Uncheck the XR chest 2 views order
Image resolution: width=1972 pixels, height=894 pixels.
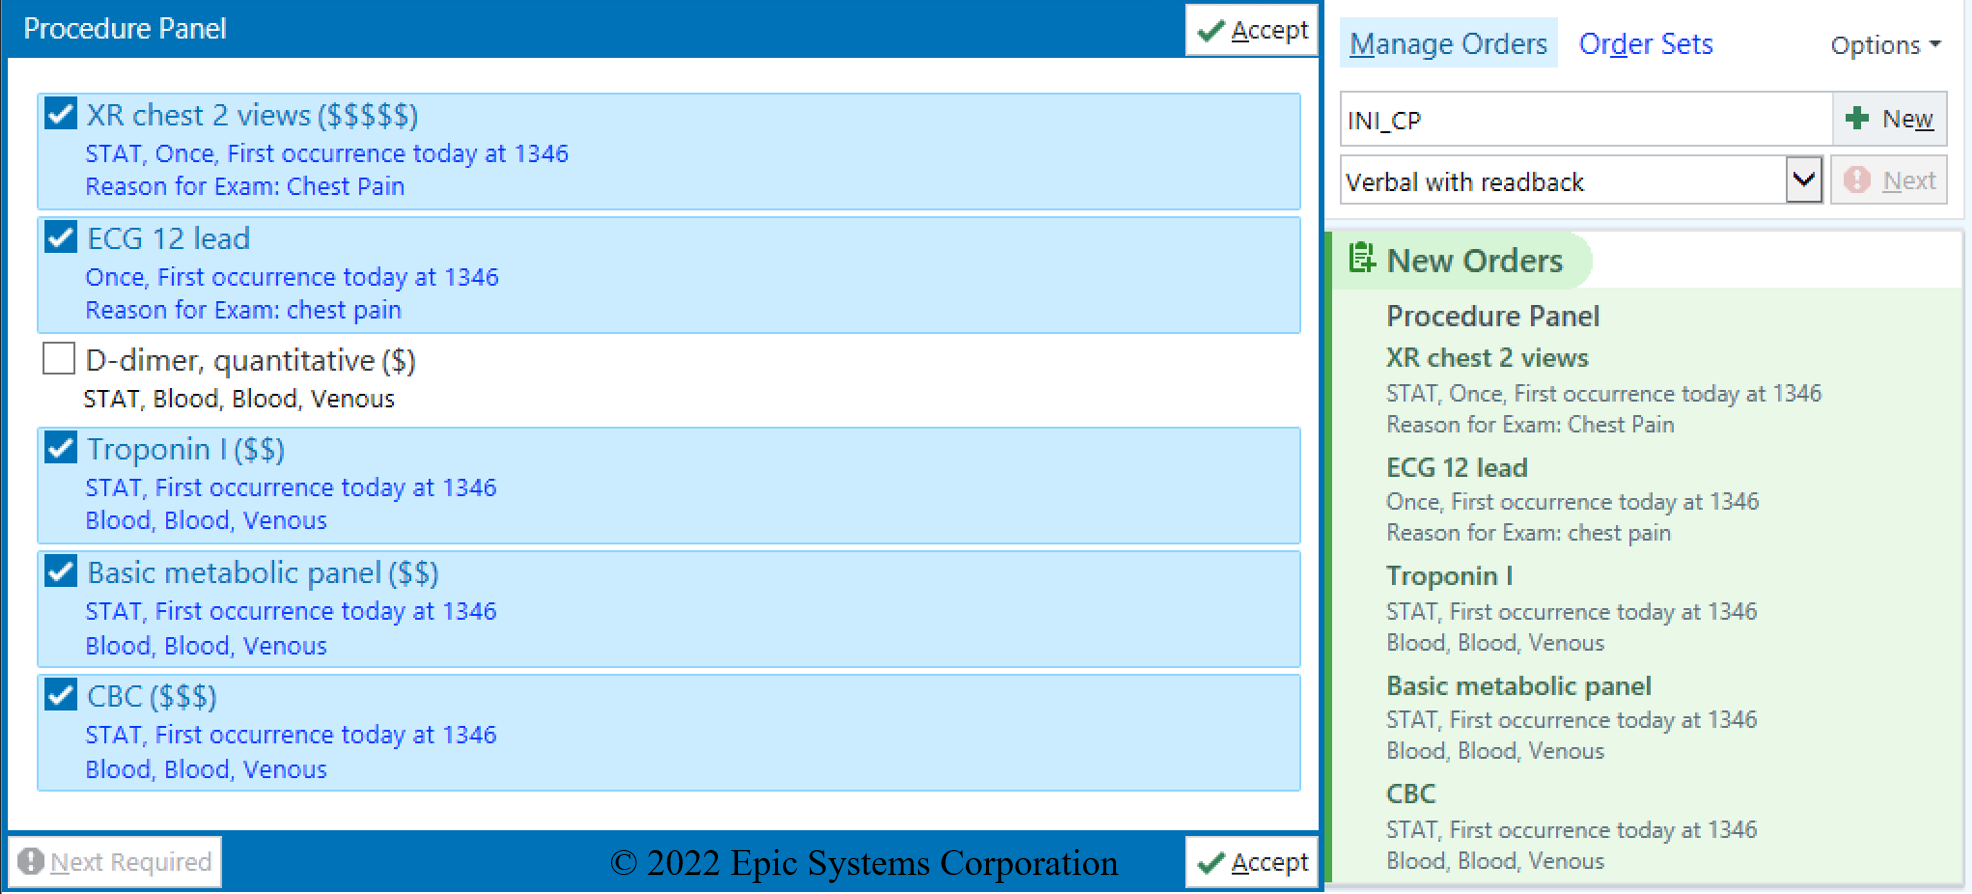pos(61,114)
